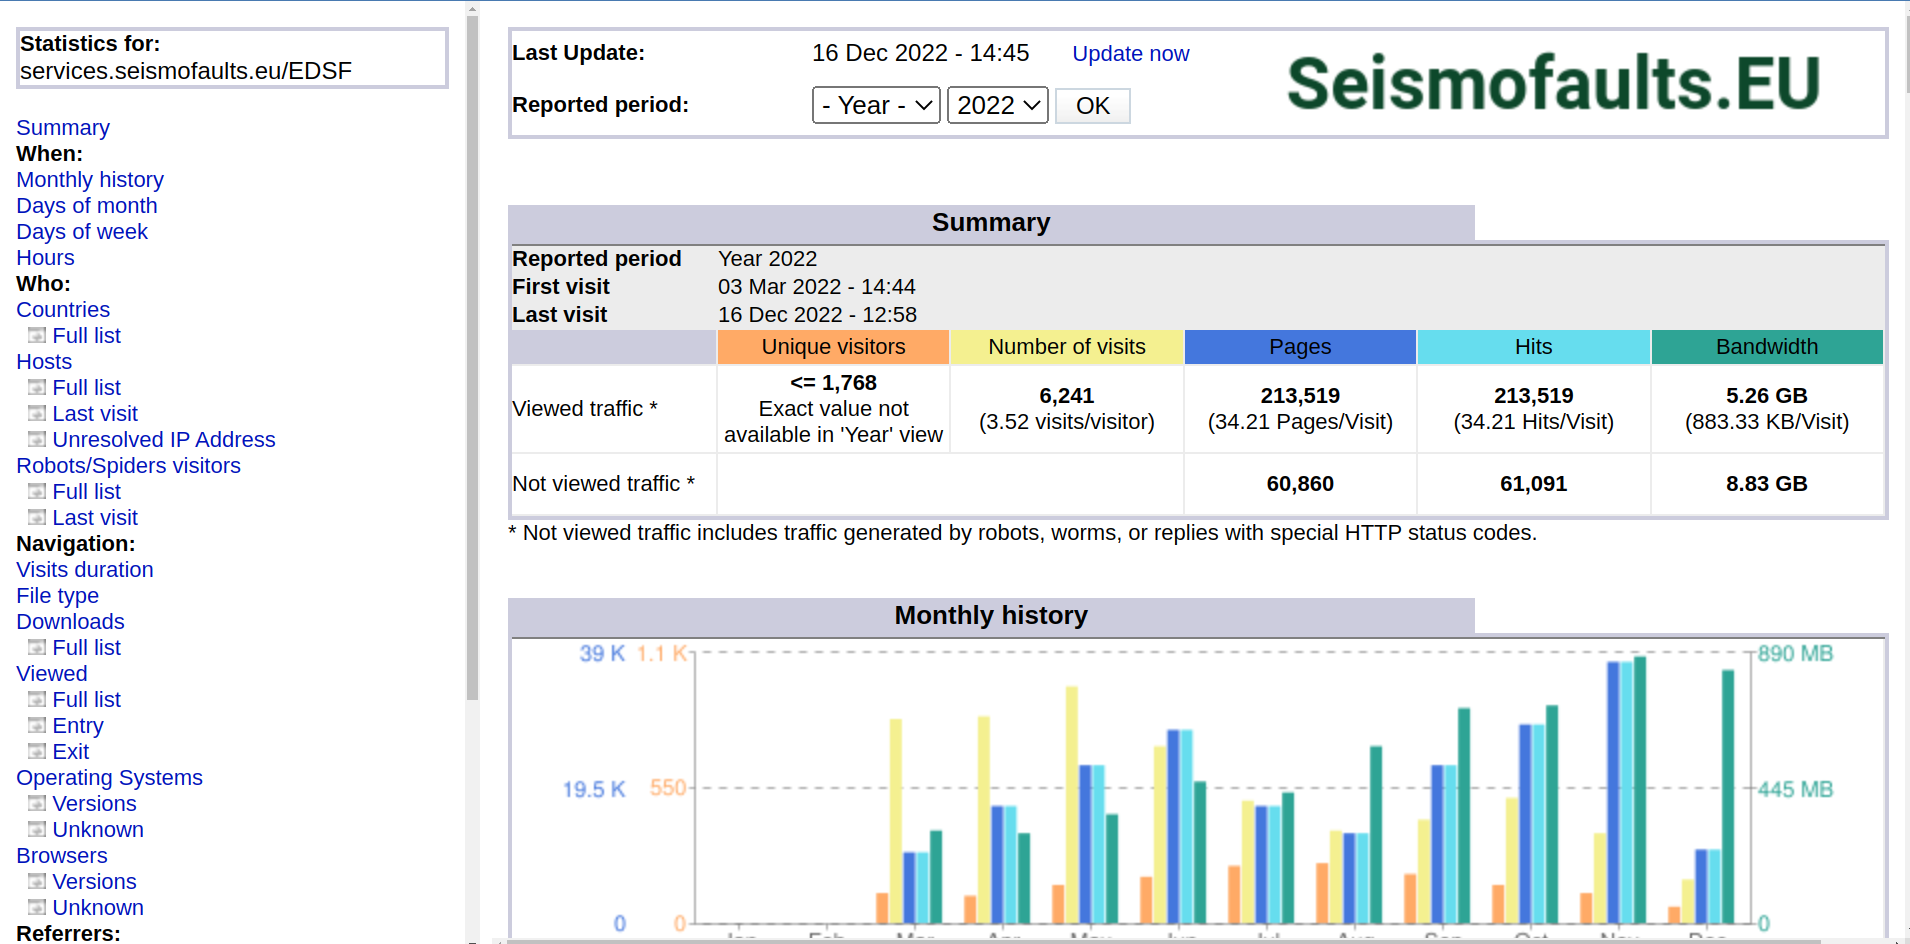Switch to the Days of week view
The image size is (1910, 944).
81,231
